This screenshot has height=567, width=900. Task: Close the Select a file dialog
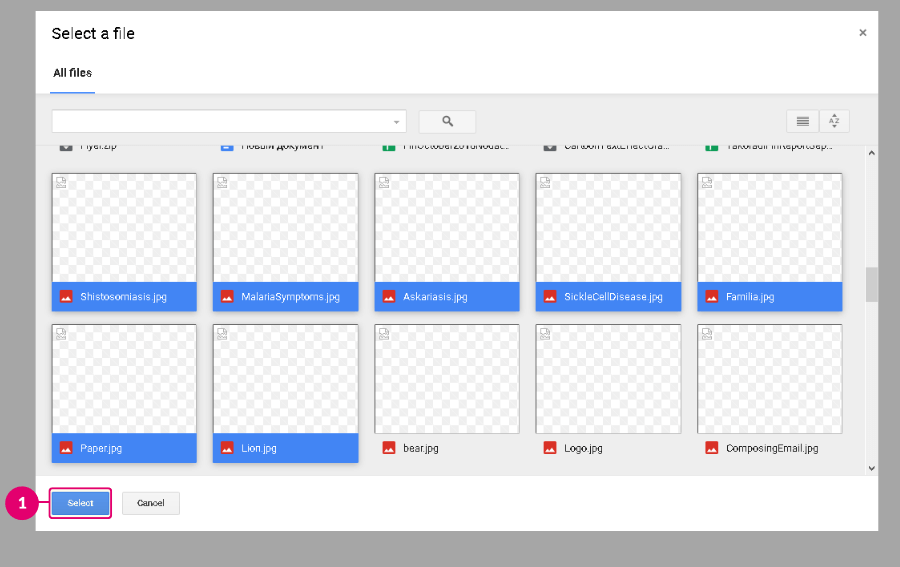862,33
